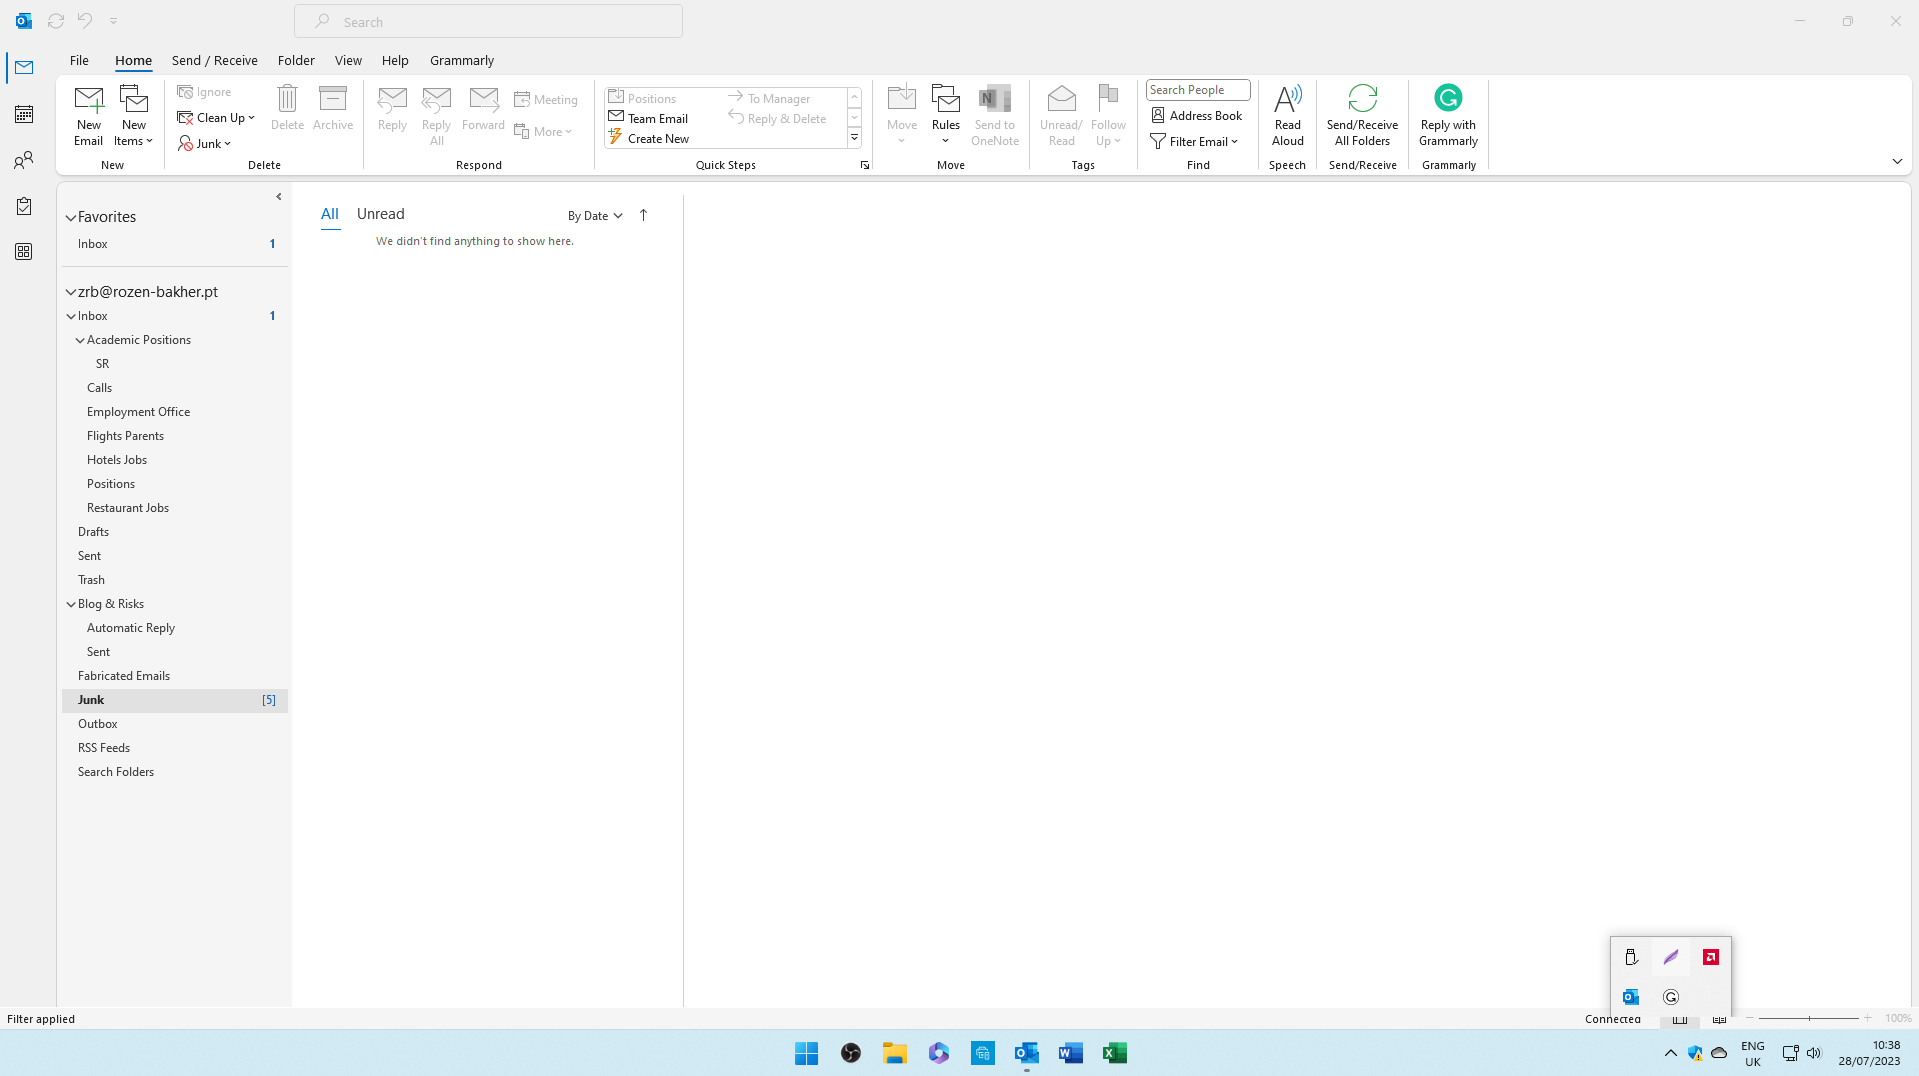Open the Tasks view in sidebar

pos(22,206)
